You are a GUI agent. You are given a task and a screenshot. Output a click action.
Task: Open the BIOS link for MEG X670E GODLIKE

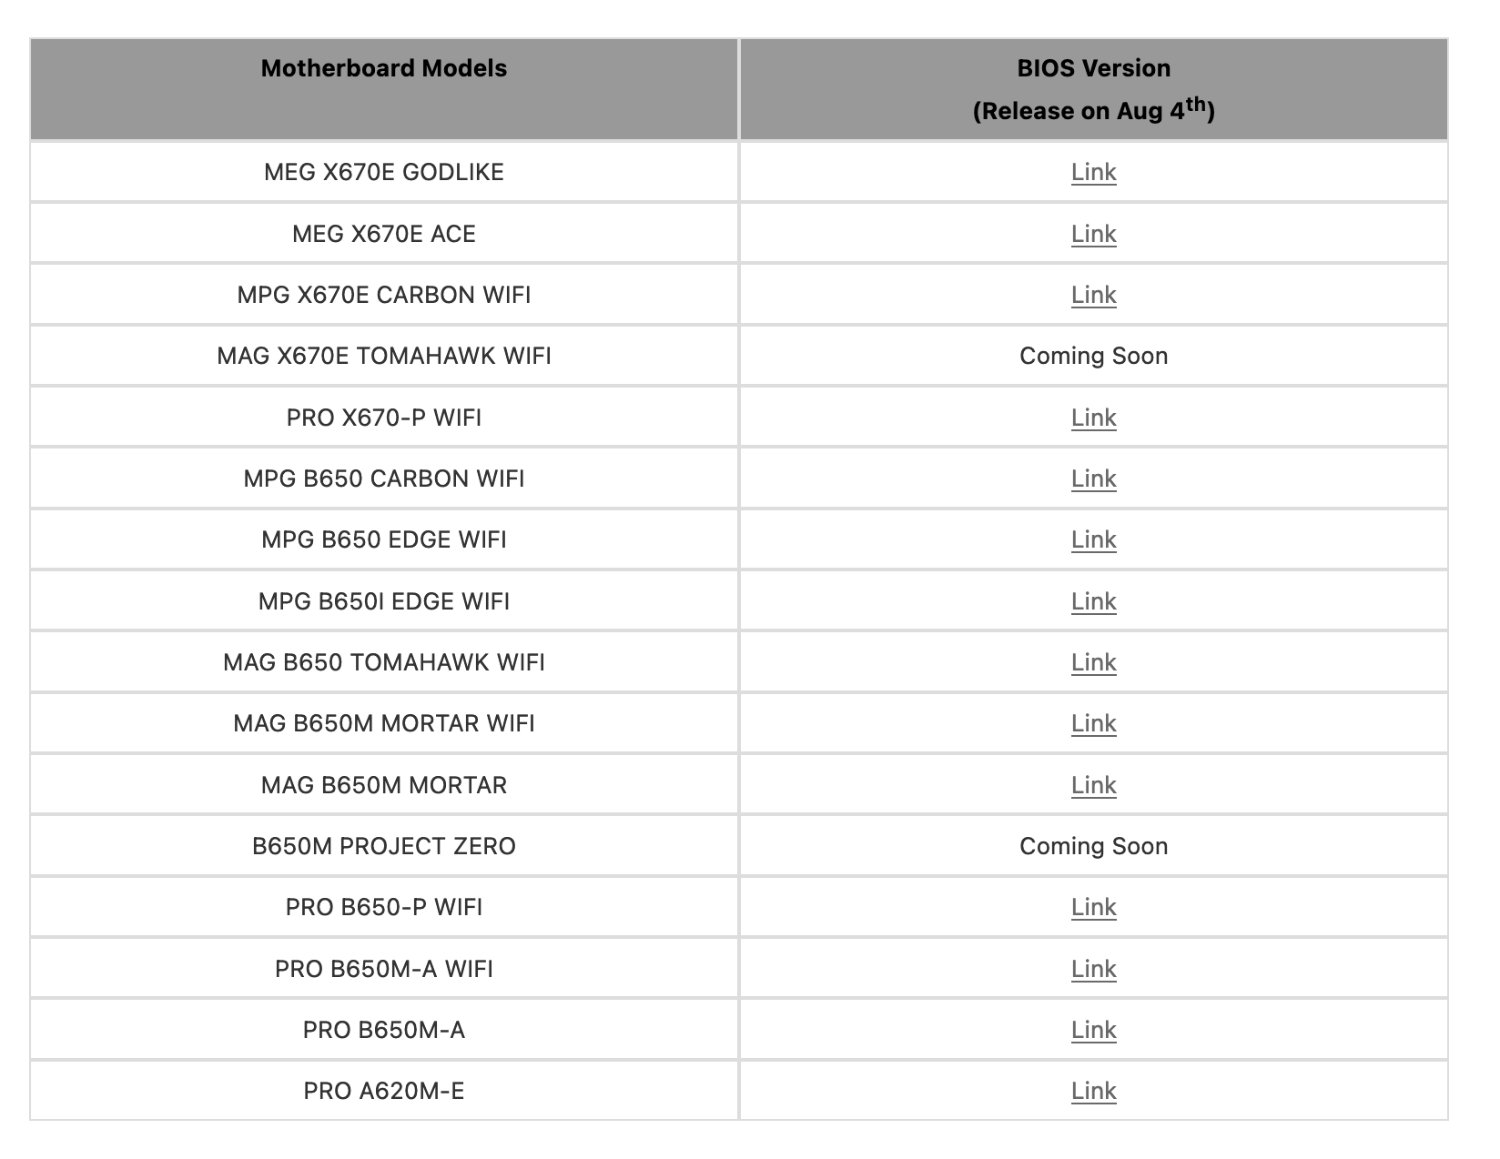point(1093,172)
